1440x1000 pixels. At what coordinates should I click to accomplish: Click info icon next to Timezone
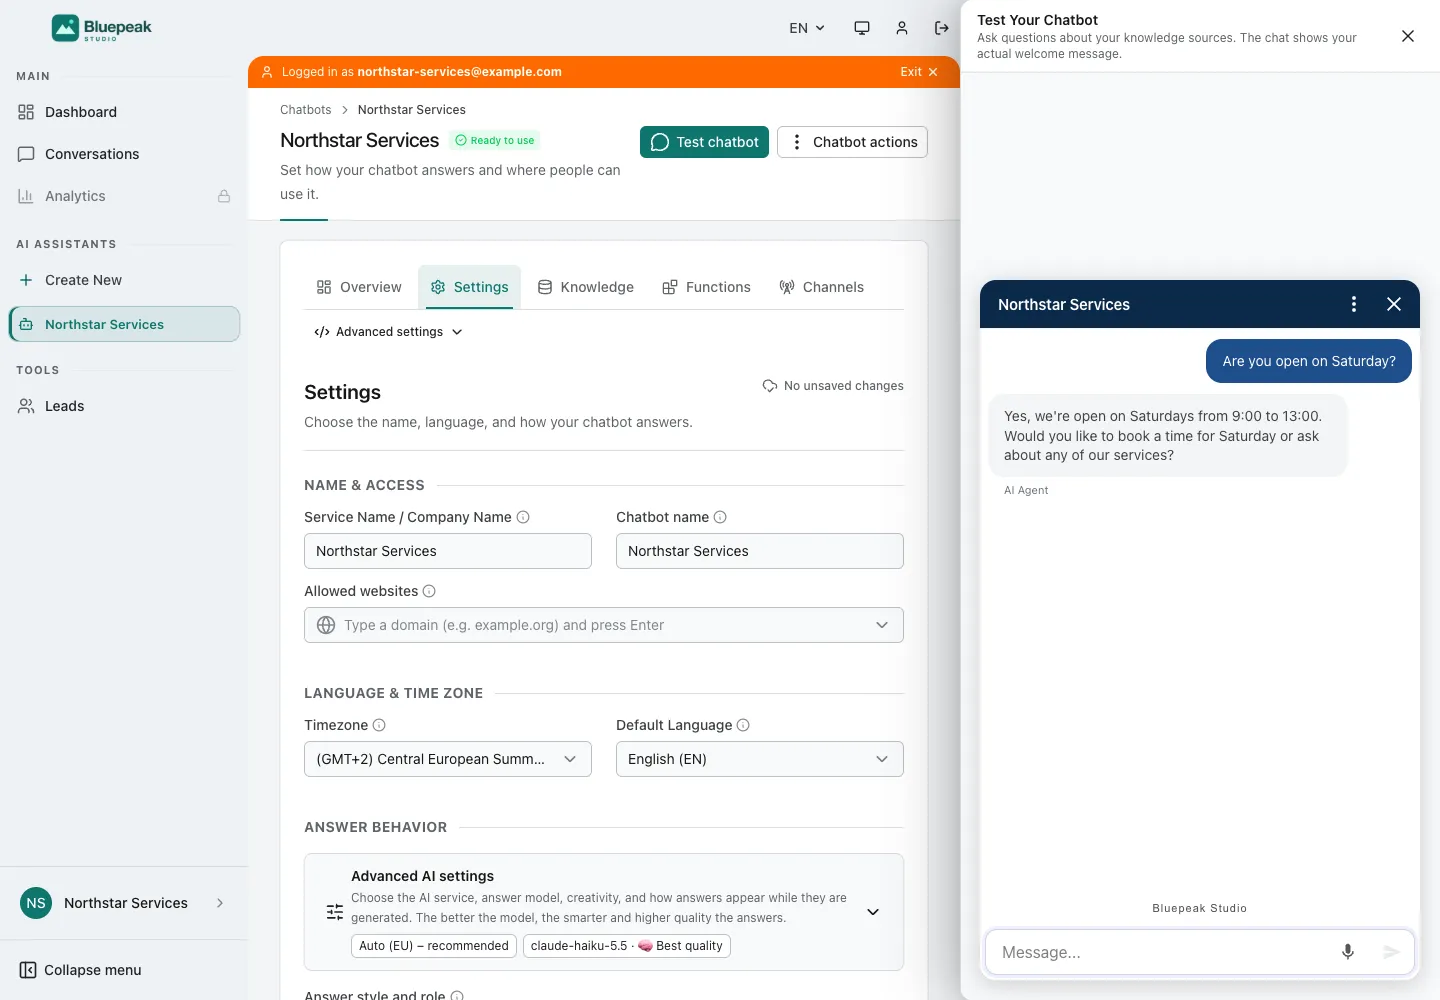click(x=379, y=725)
